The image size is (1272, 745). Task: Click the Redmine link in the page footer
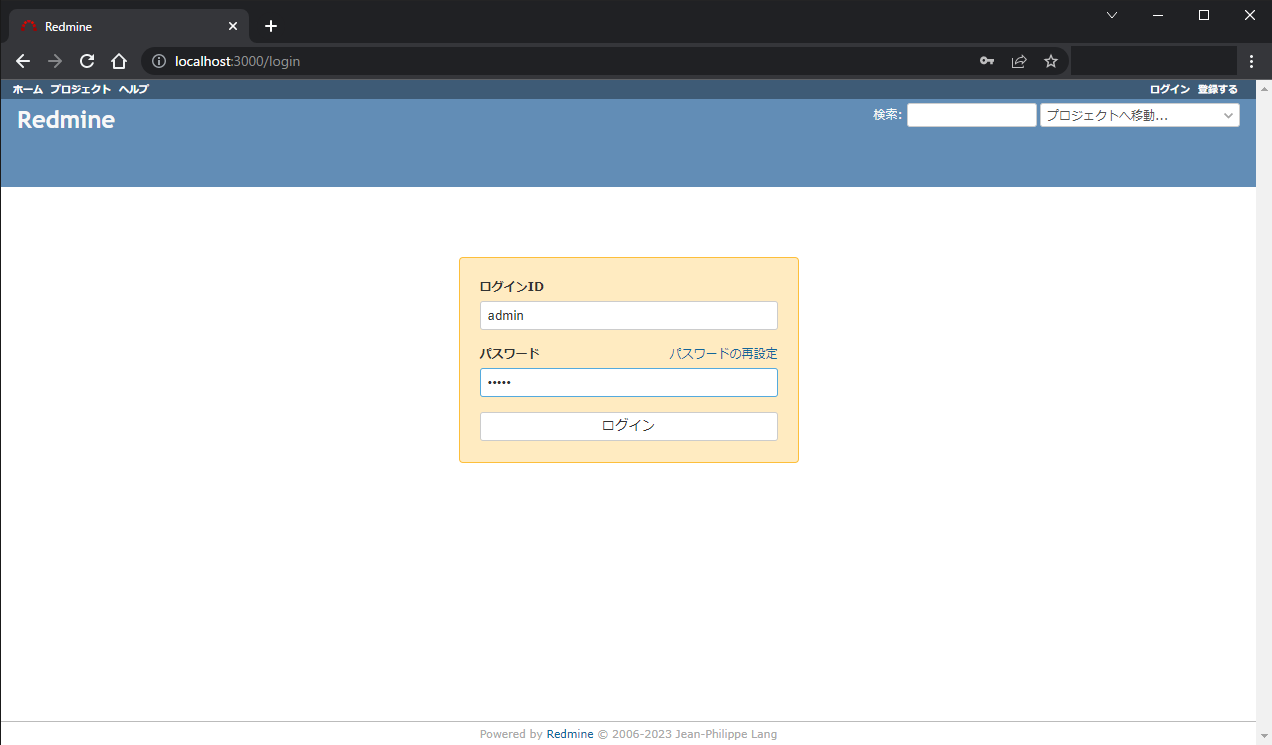click(x=570, y=733)
